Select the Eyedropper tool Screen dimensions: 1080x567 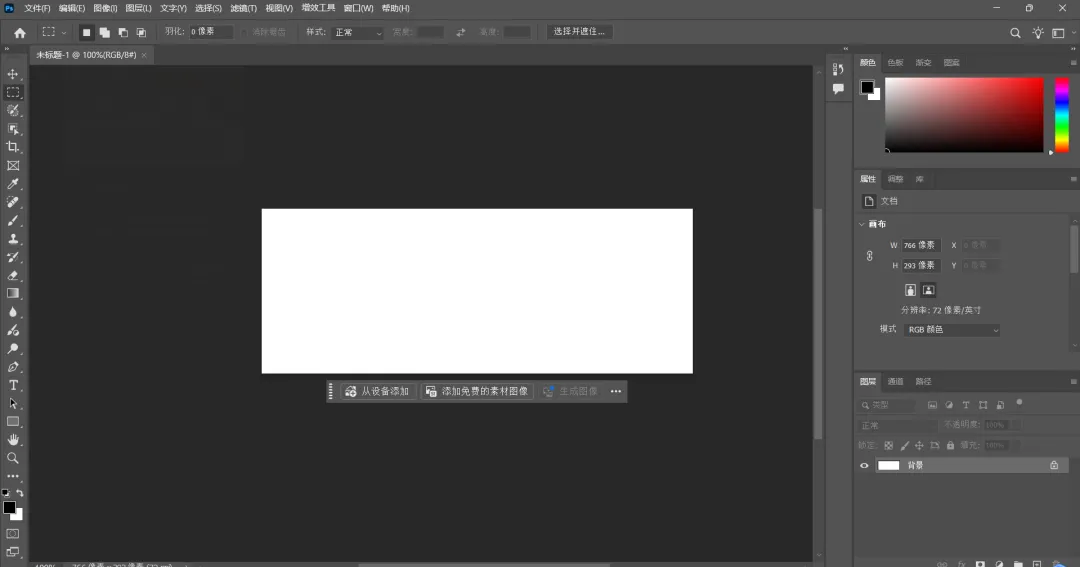[13, 184]
